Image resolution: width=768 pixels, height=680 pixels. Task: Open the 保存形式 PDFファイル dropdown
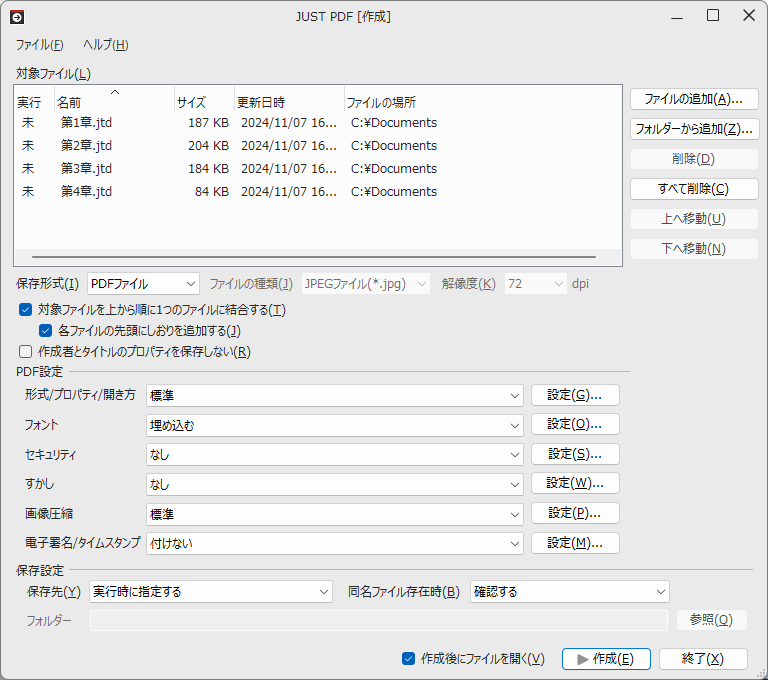[x=143, y=284]
